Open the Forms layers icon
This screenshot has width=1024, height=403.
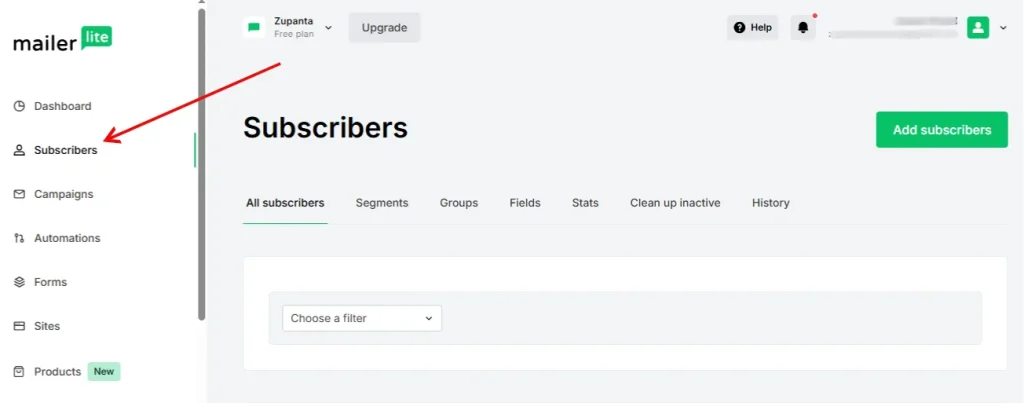click(x=19, y=282)
